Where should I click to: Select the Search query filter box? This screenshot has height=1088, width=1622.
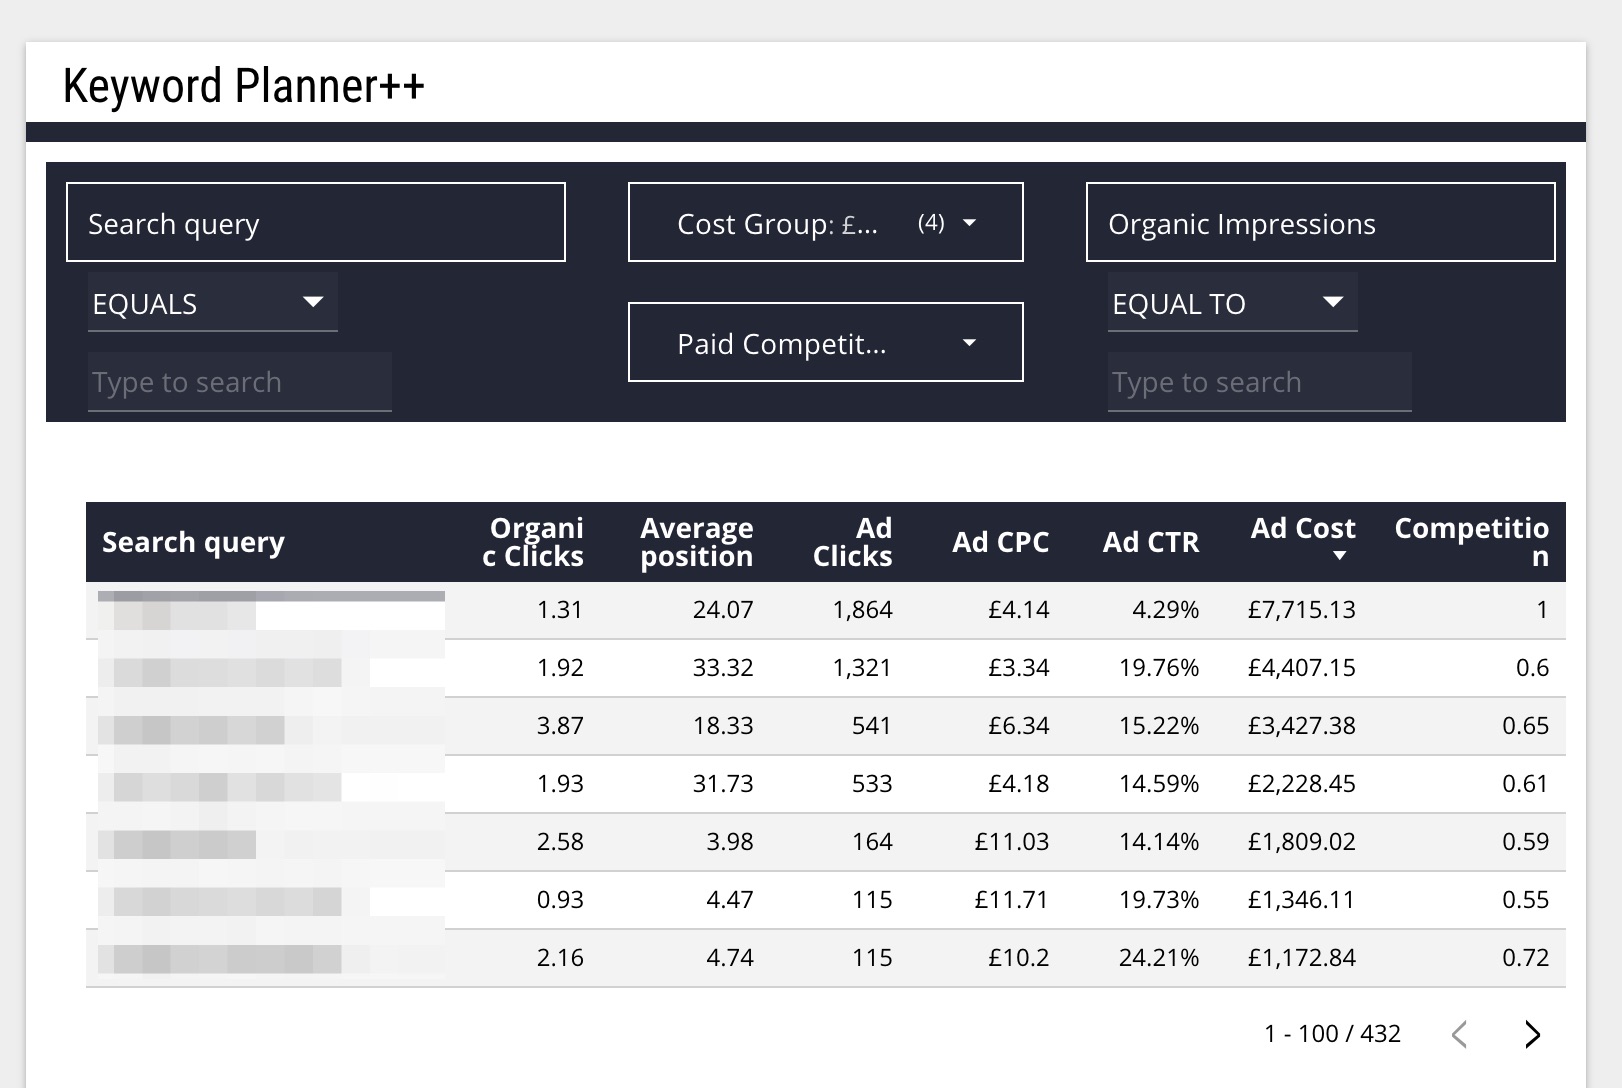pyautogui.click(x=315, y=223)
